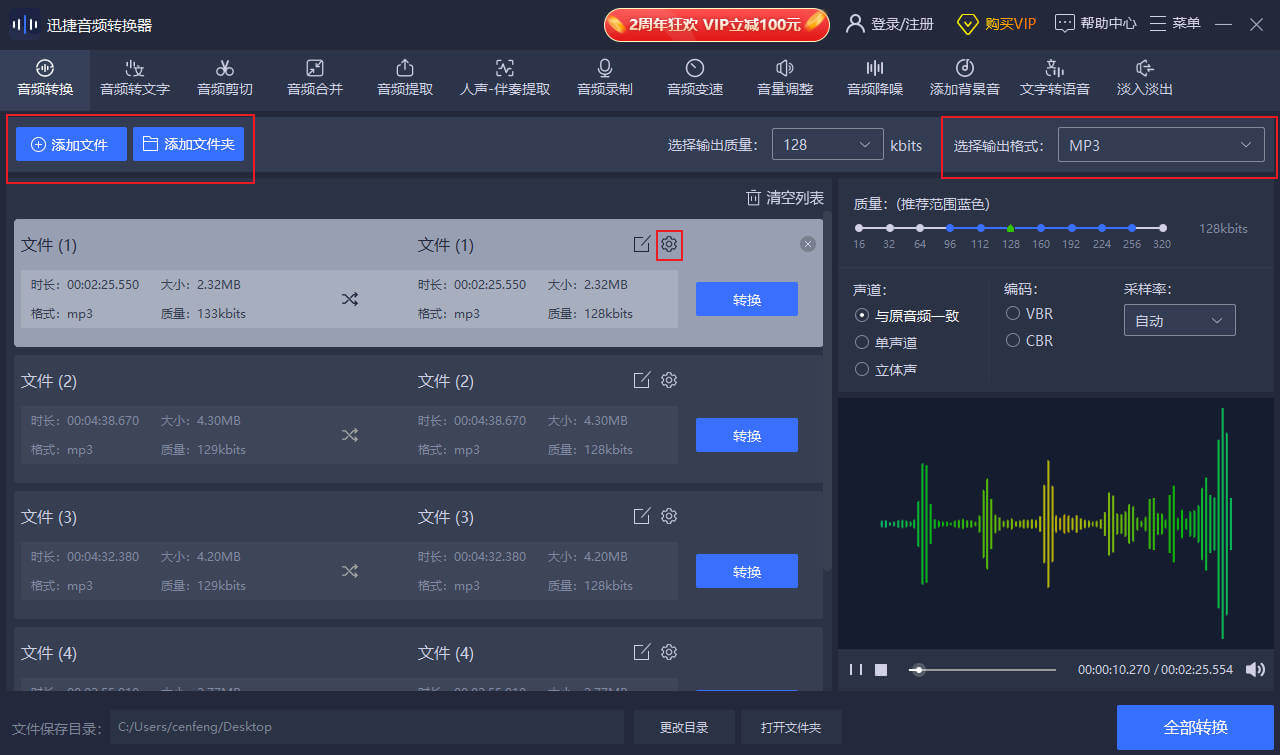The image size is (1280, 755).
Task: Select the 人声-伴奏提取 vocal extraction tool
Action: pyautogui.click(x=504, y=79)
